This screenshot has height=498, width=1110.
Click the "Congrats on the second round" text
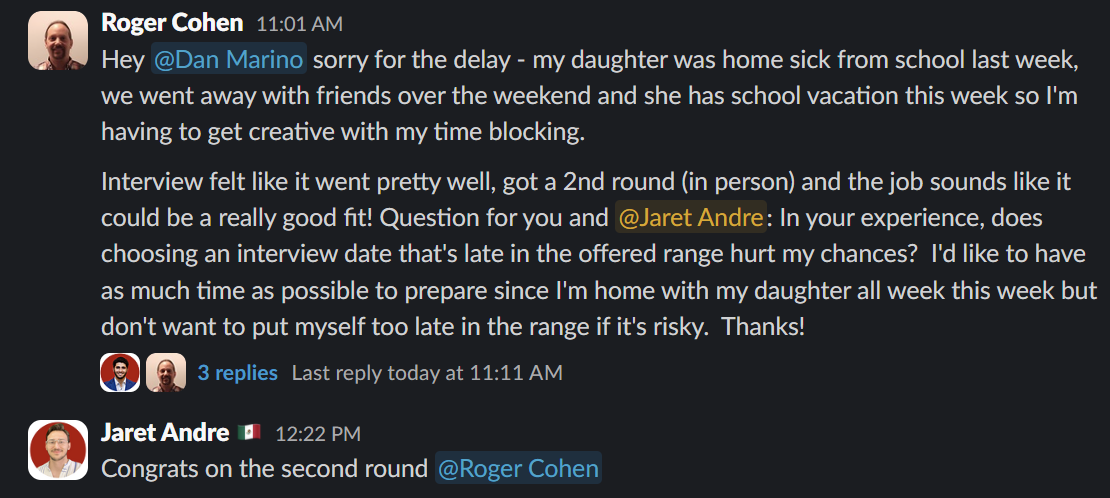pyautogui.click(x=264, y=468)
